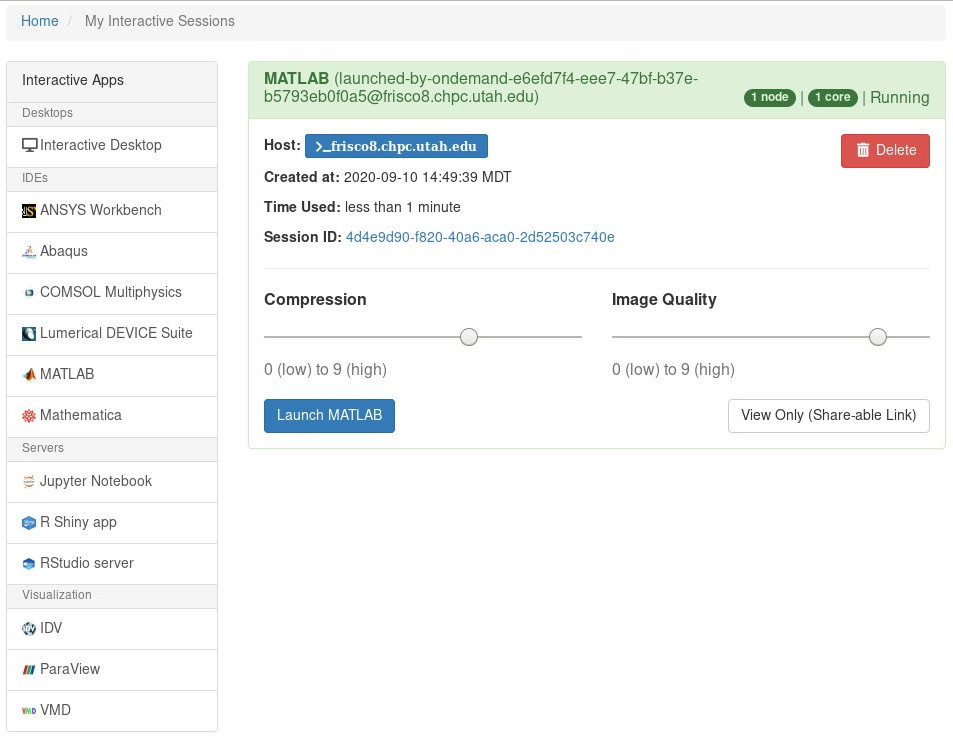Click the trash can icon on Delete

click(x=862, y=150)
